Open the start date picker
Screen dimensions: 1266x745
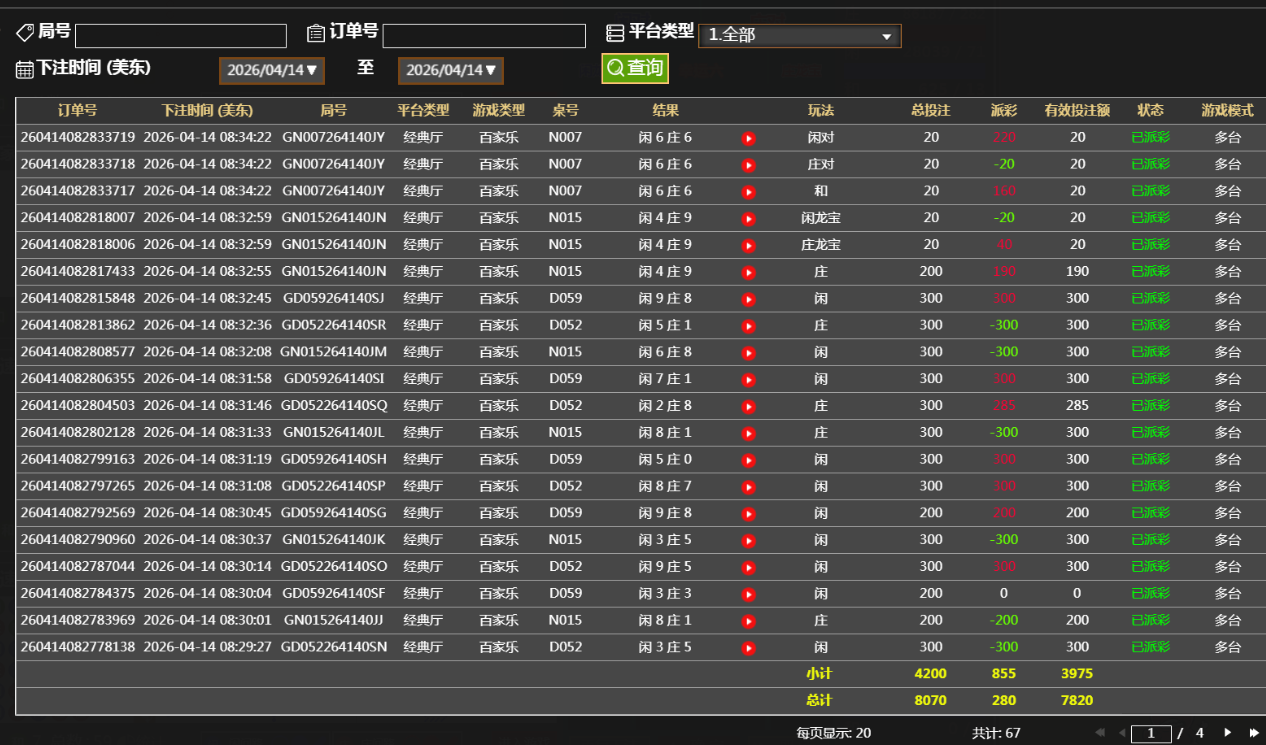coord(272,71)
